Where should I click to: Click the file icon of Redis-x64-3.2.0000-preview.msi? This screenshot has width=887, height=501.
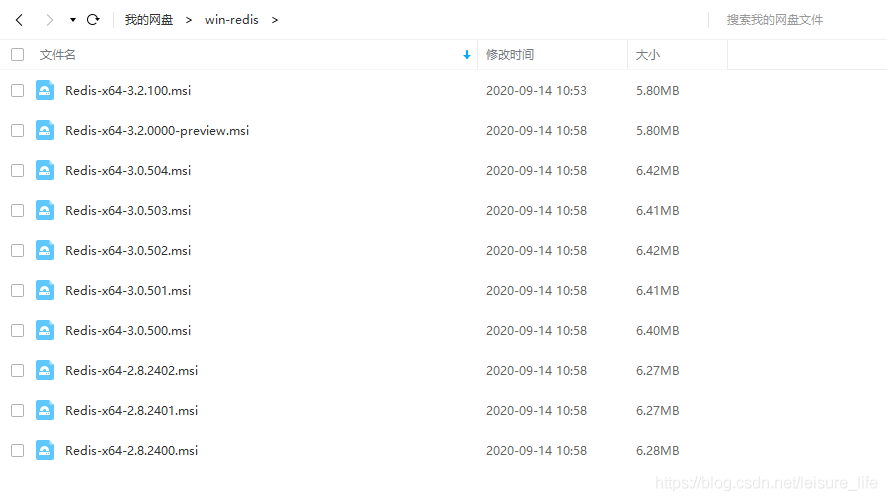tap(45, 131)
